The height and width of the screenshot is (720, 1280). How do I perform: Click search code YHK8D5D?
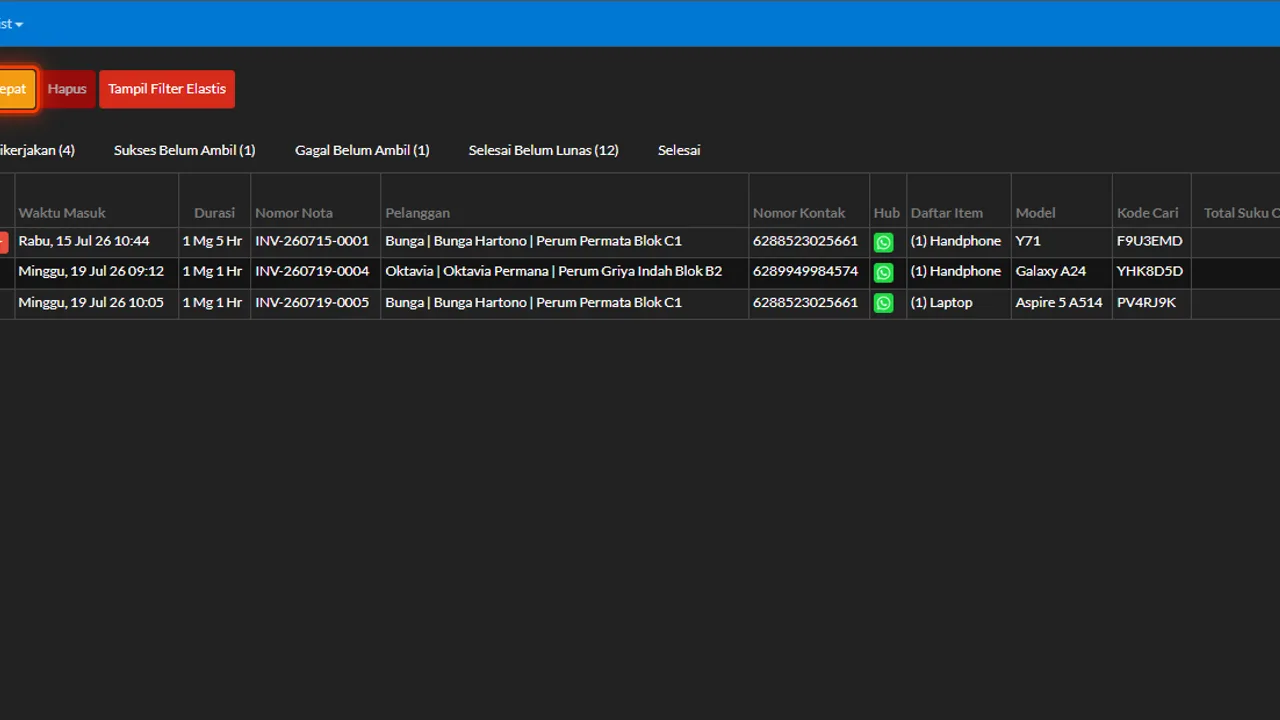point(1150,271)
